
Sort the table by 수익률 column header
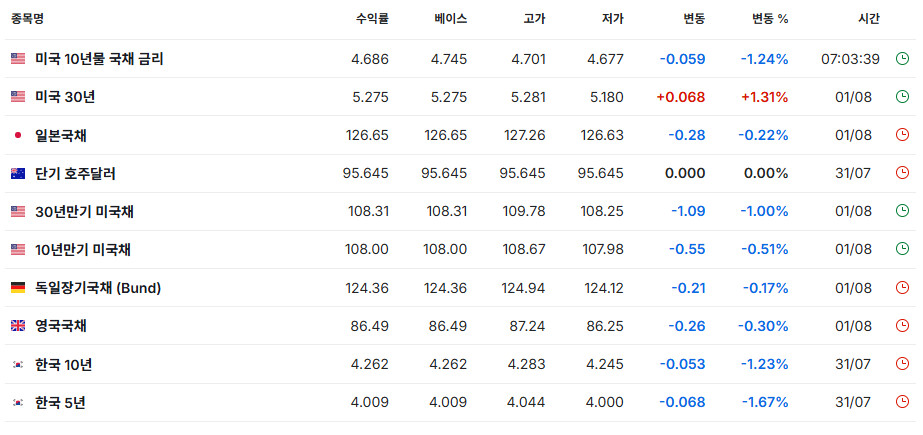tap(372, 19)
